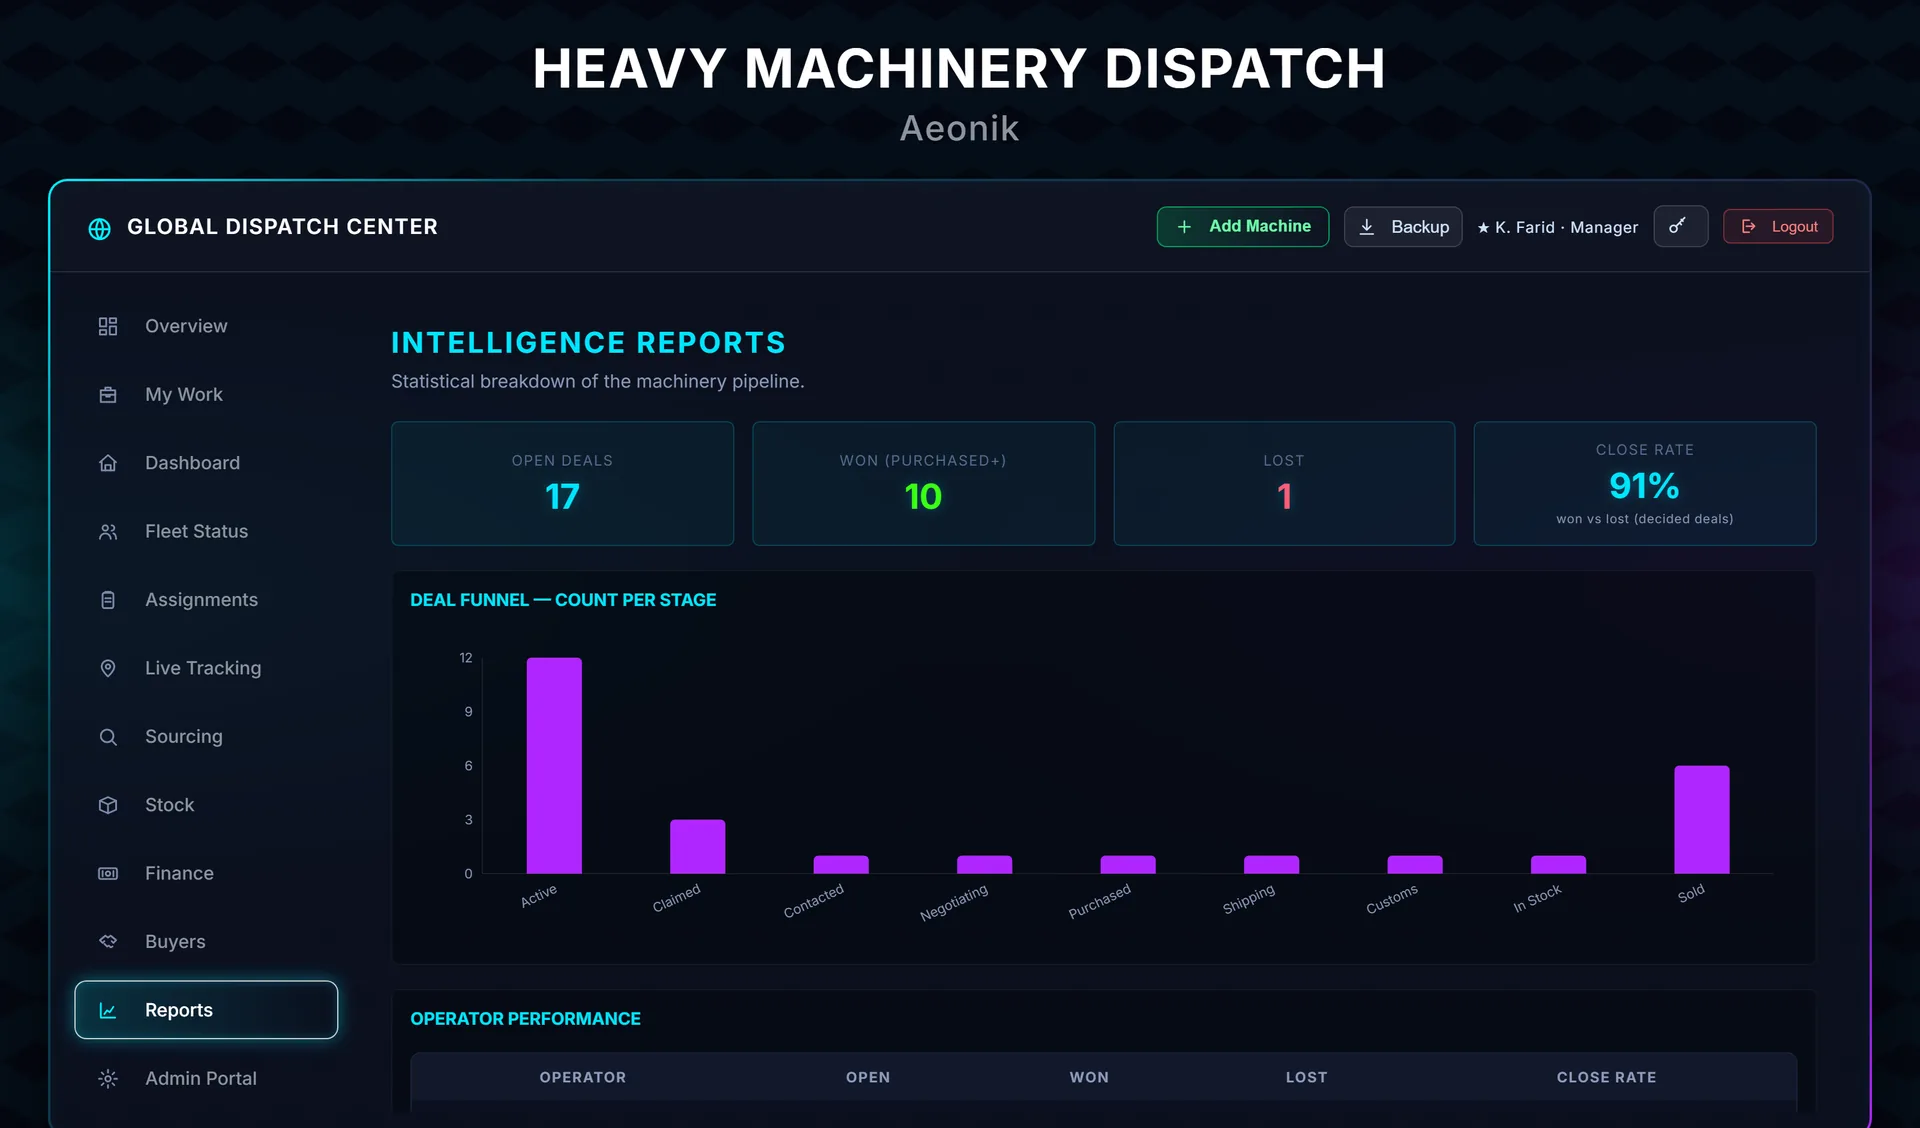
Task: Click the Won (Purchased+) card
Action: pos(923,484)
